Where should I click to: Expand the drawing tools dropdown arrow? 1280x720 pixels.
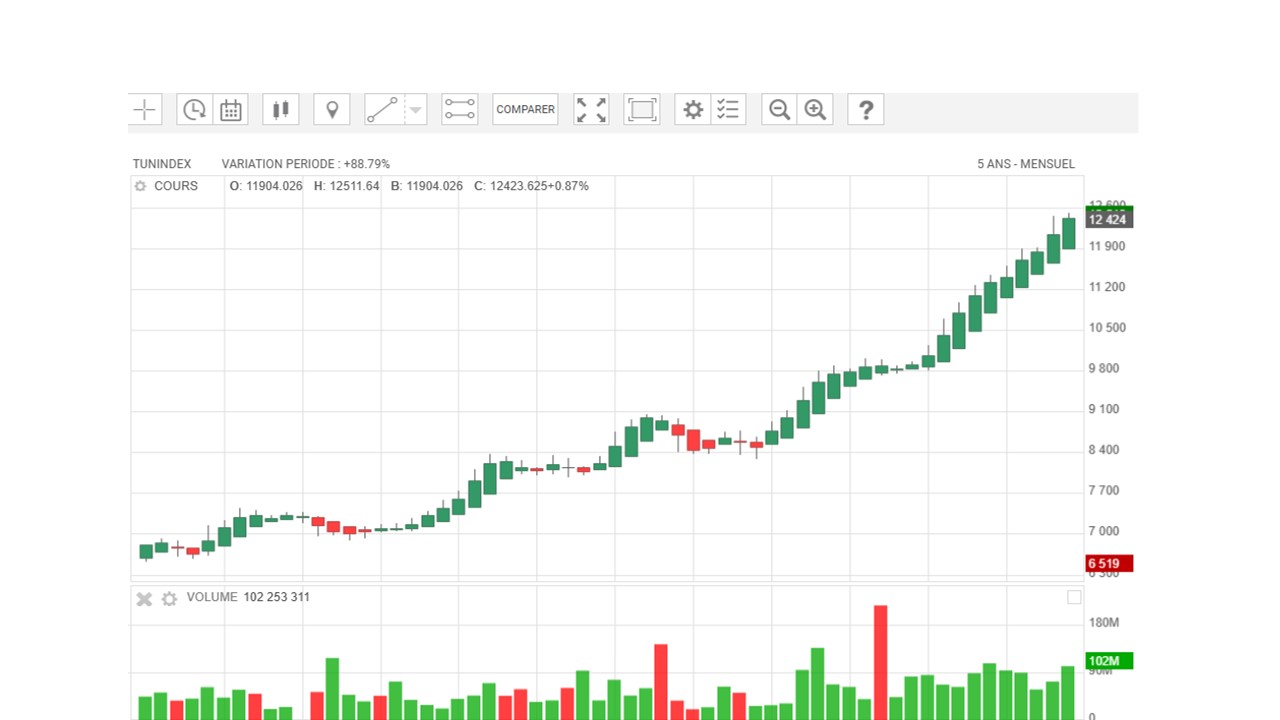416,110
